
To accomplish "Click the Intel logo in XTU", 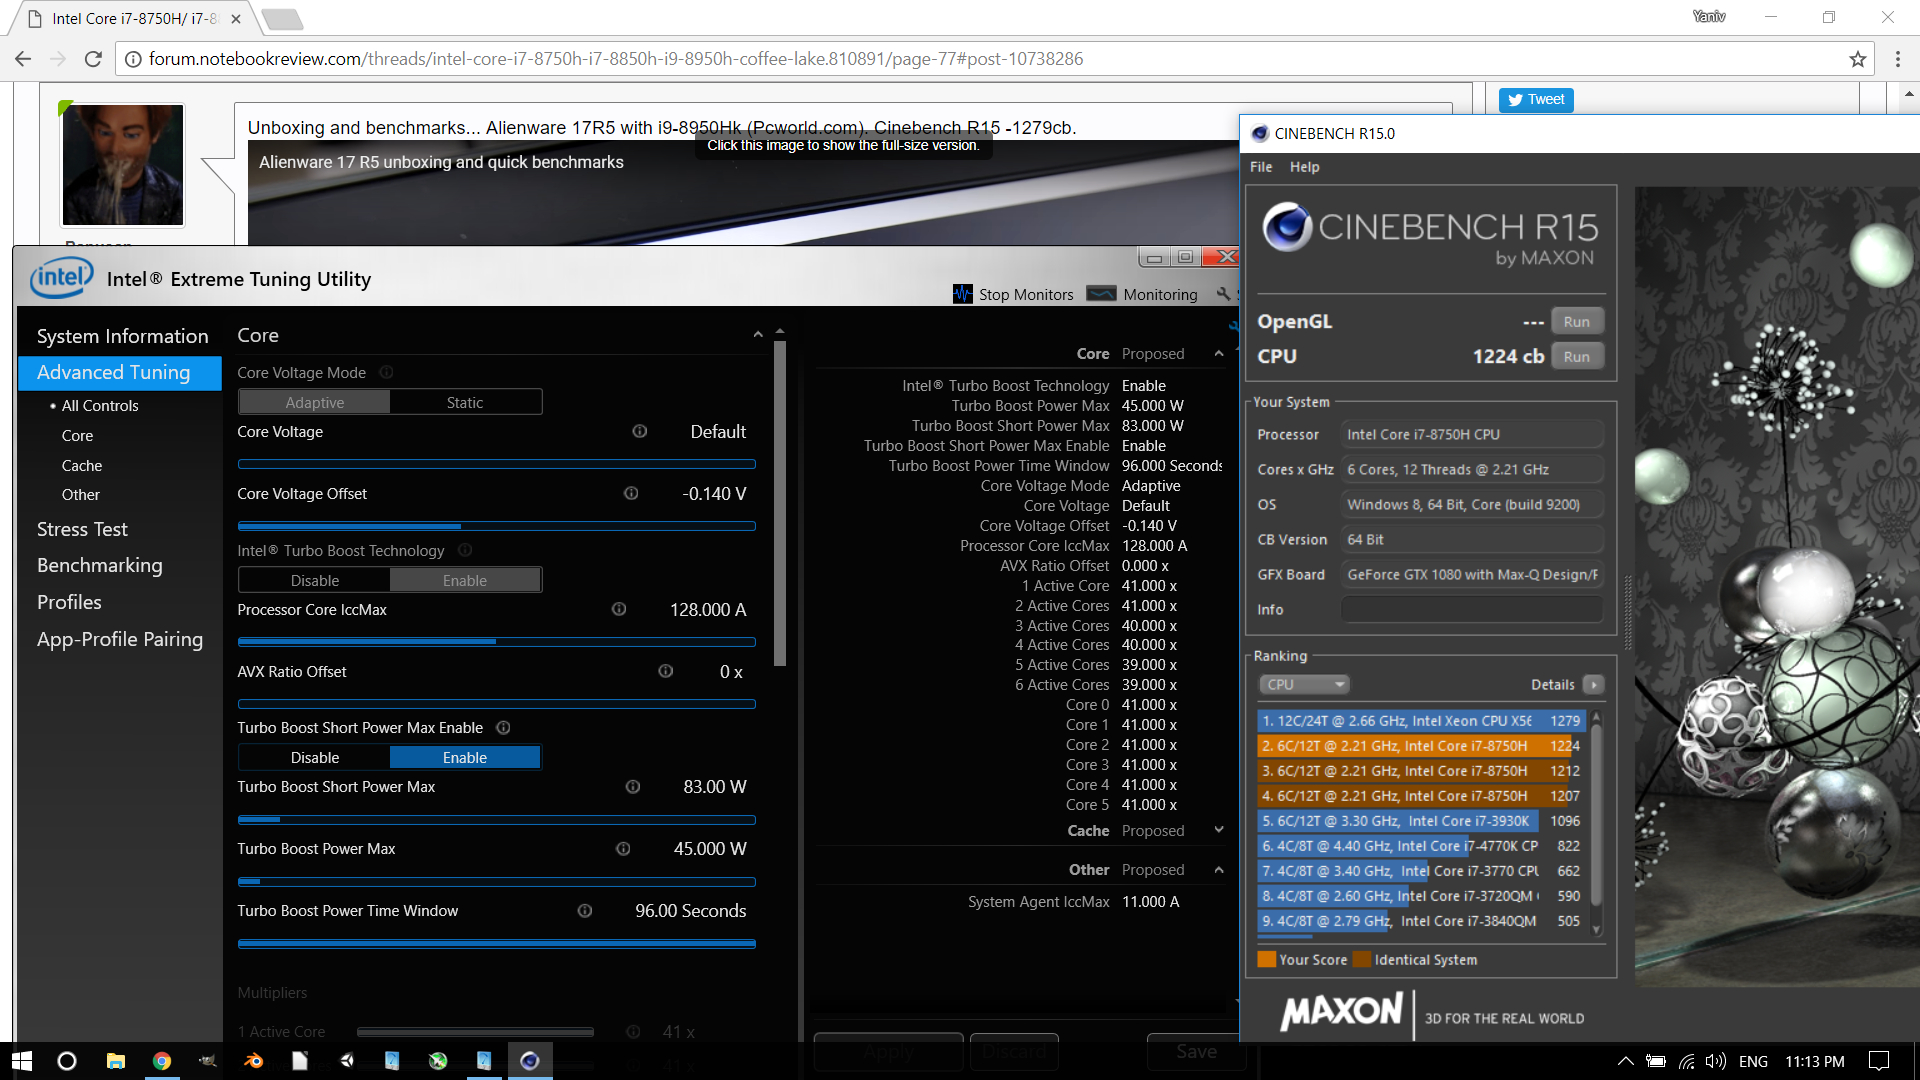I will 62,278.
